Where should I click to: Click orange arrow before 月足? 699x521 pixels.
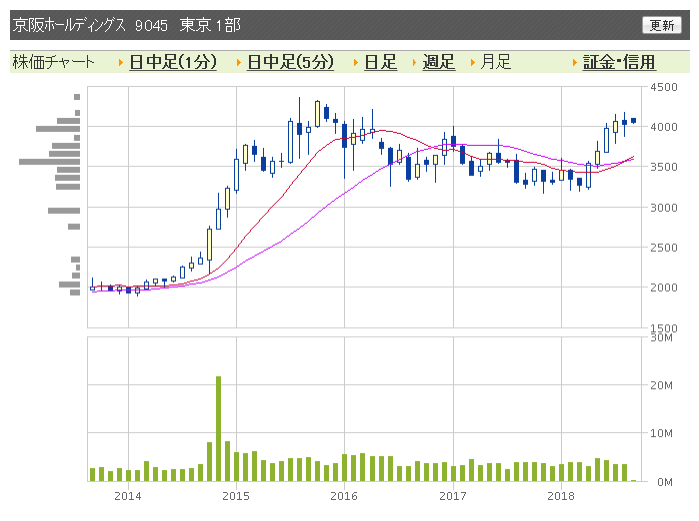(473, 63)
